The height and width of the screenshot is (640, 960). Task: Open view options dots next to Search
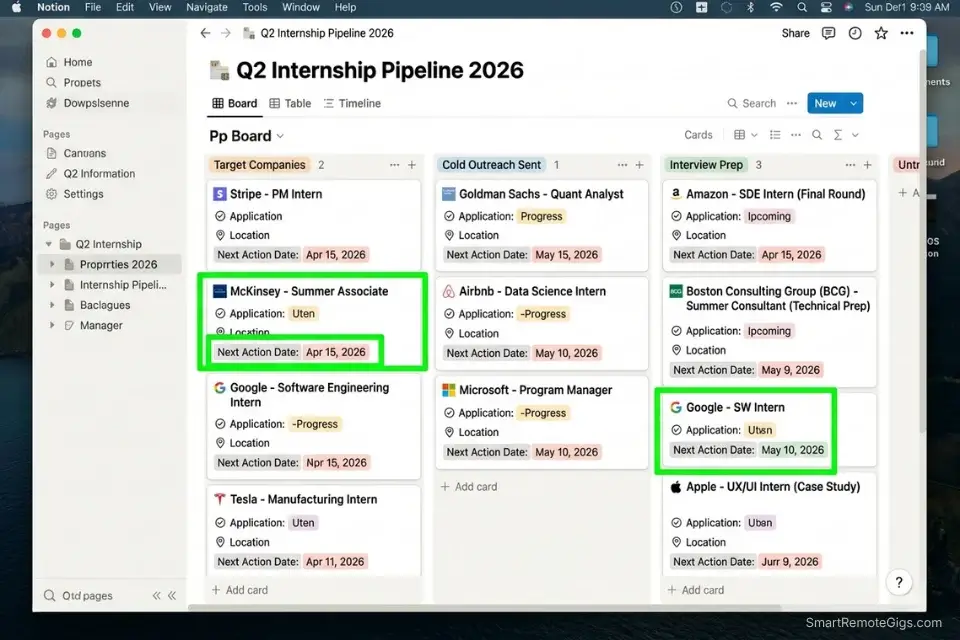792,104
